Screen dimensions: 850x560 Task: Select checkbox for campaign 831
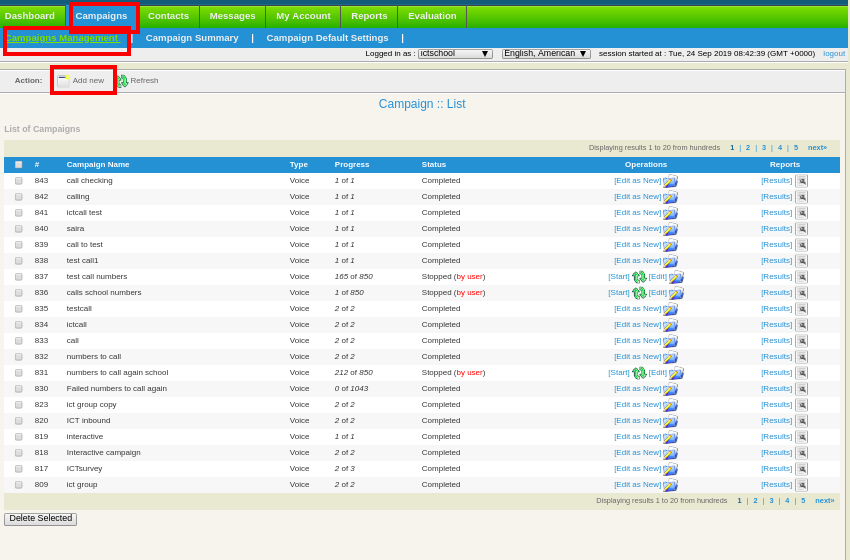18,372
